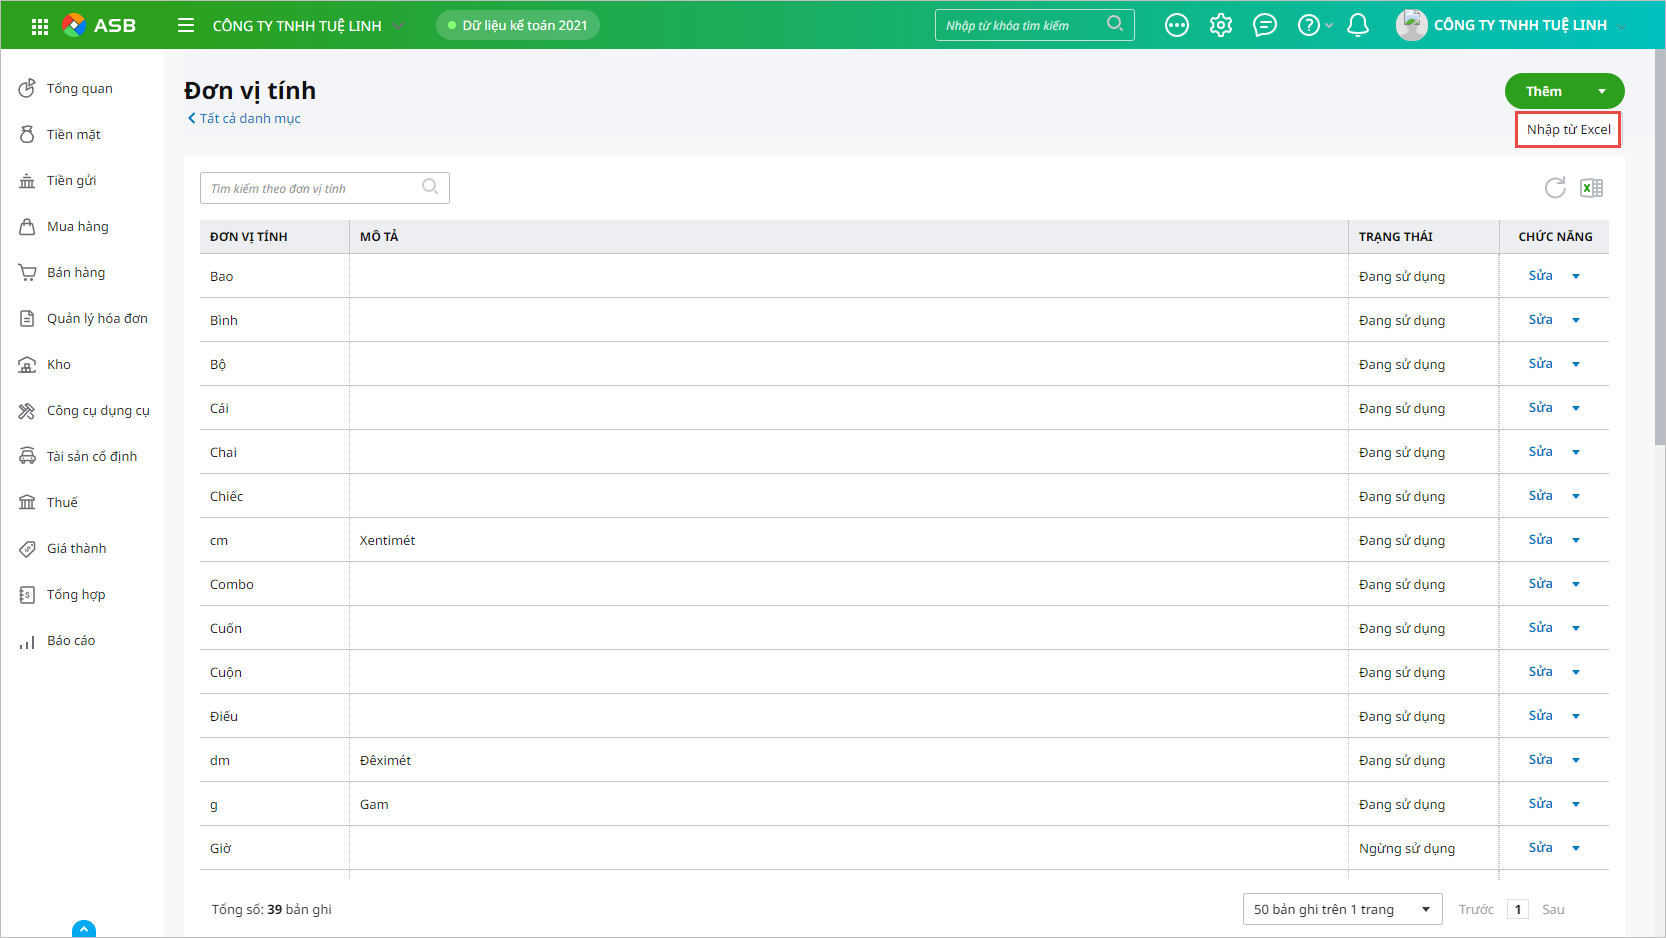Image resolution: width=1666 pixels, height=938 pixels.
Task: Open the app launcher grid icon
Action: 40,26
